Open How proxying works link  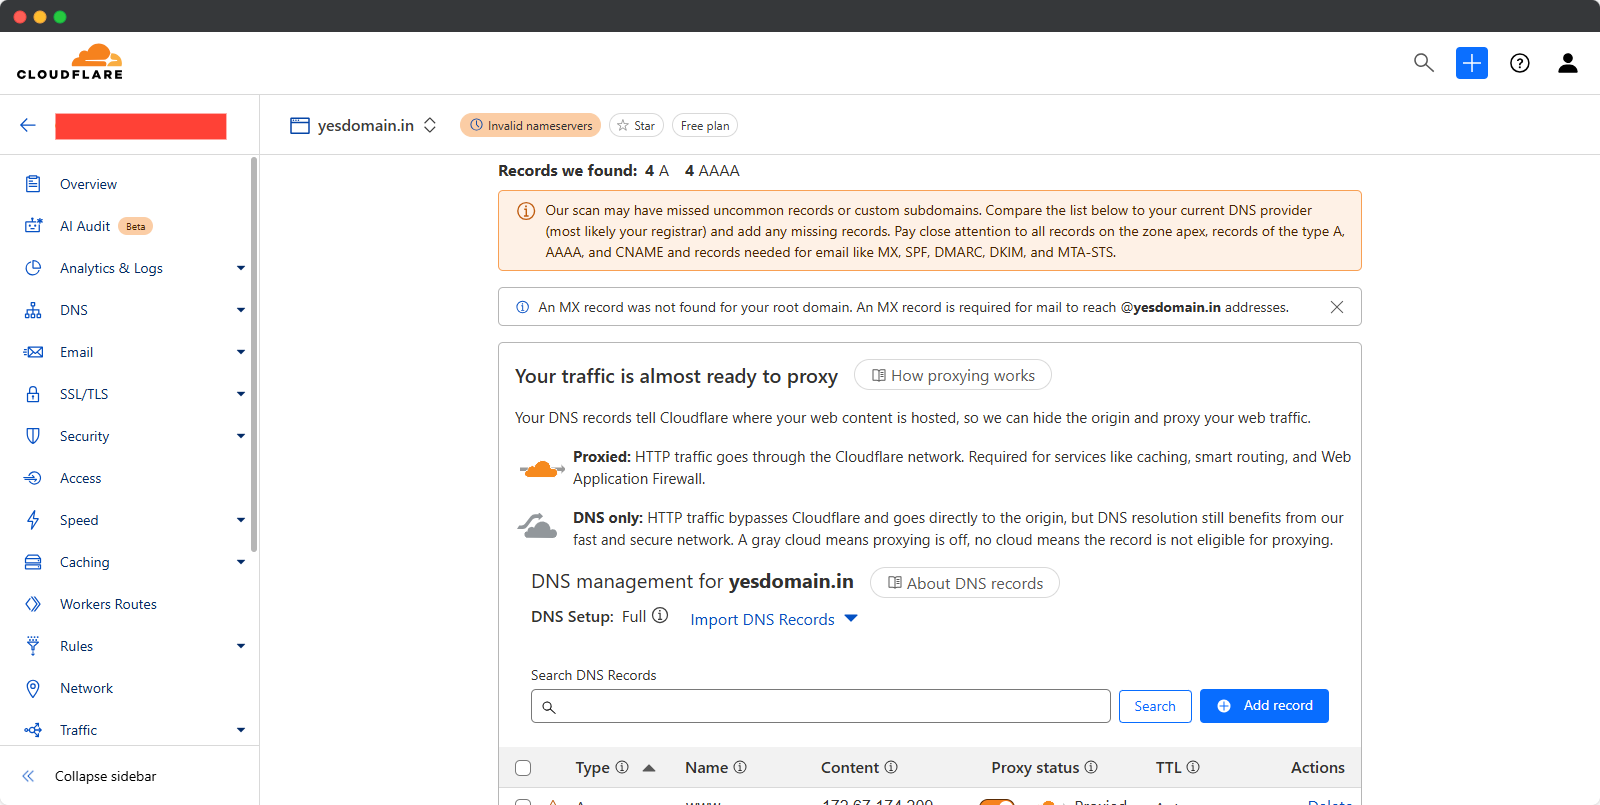(x=953, y=375)
